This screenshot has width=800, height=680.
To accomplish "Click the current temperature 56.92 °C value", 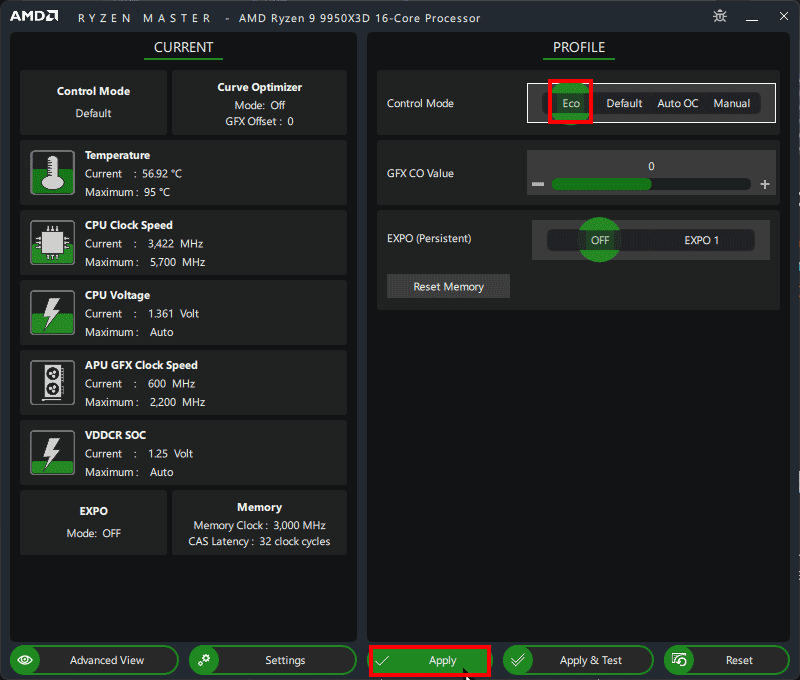I will tap(162, 173).
